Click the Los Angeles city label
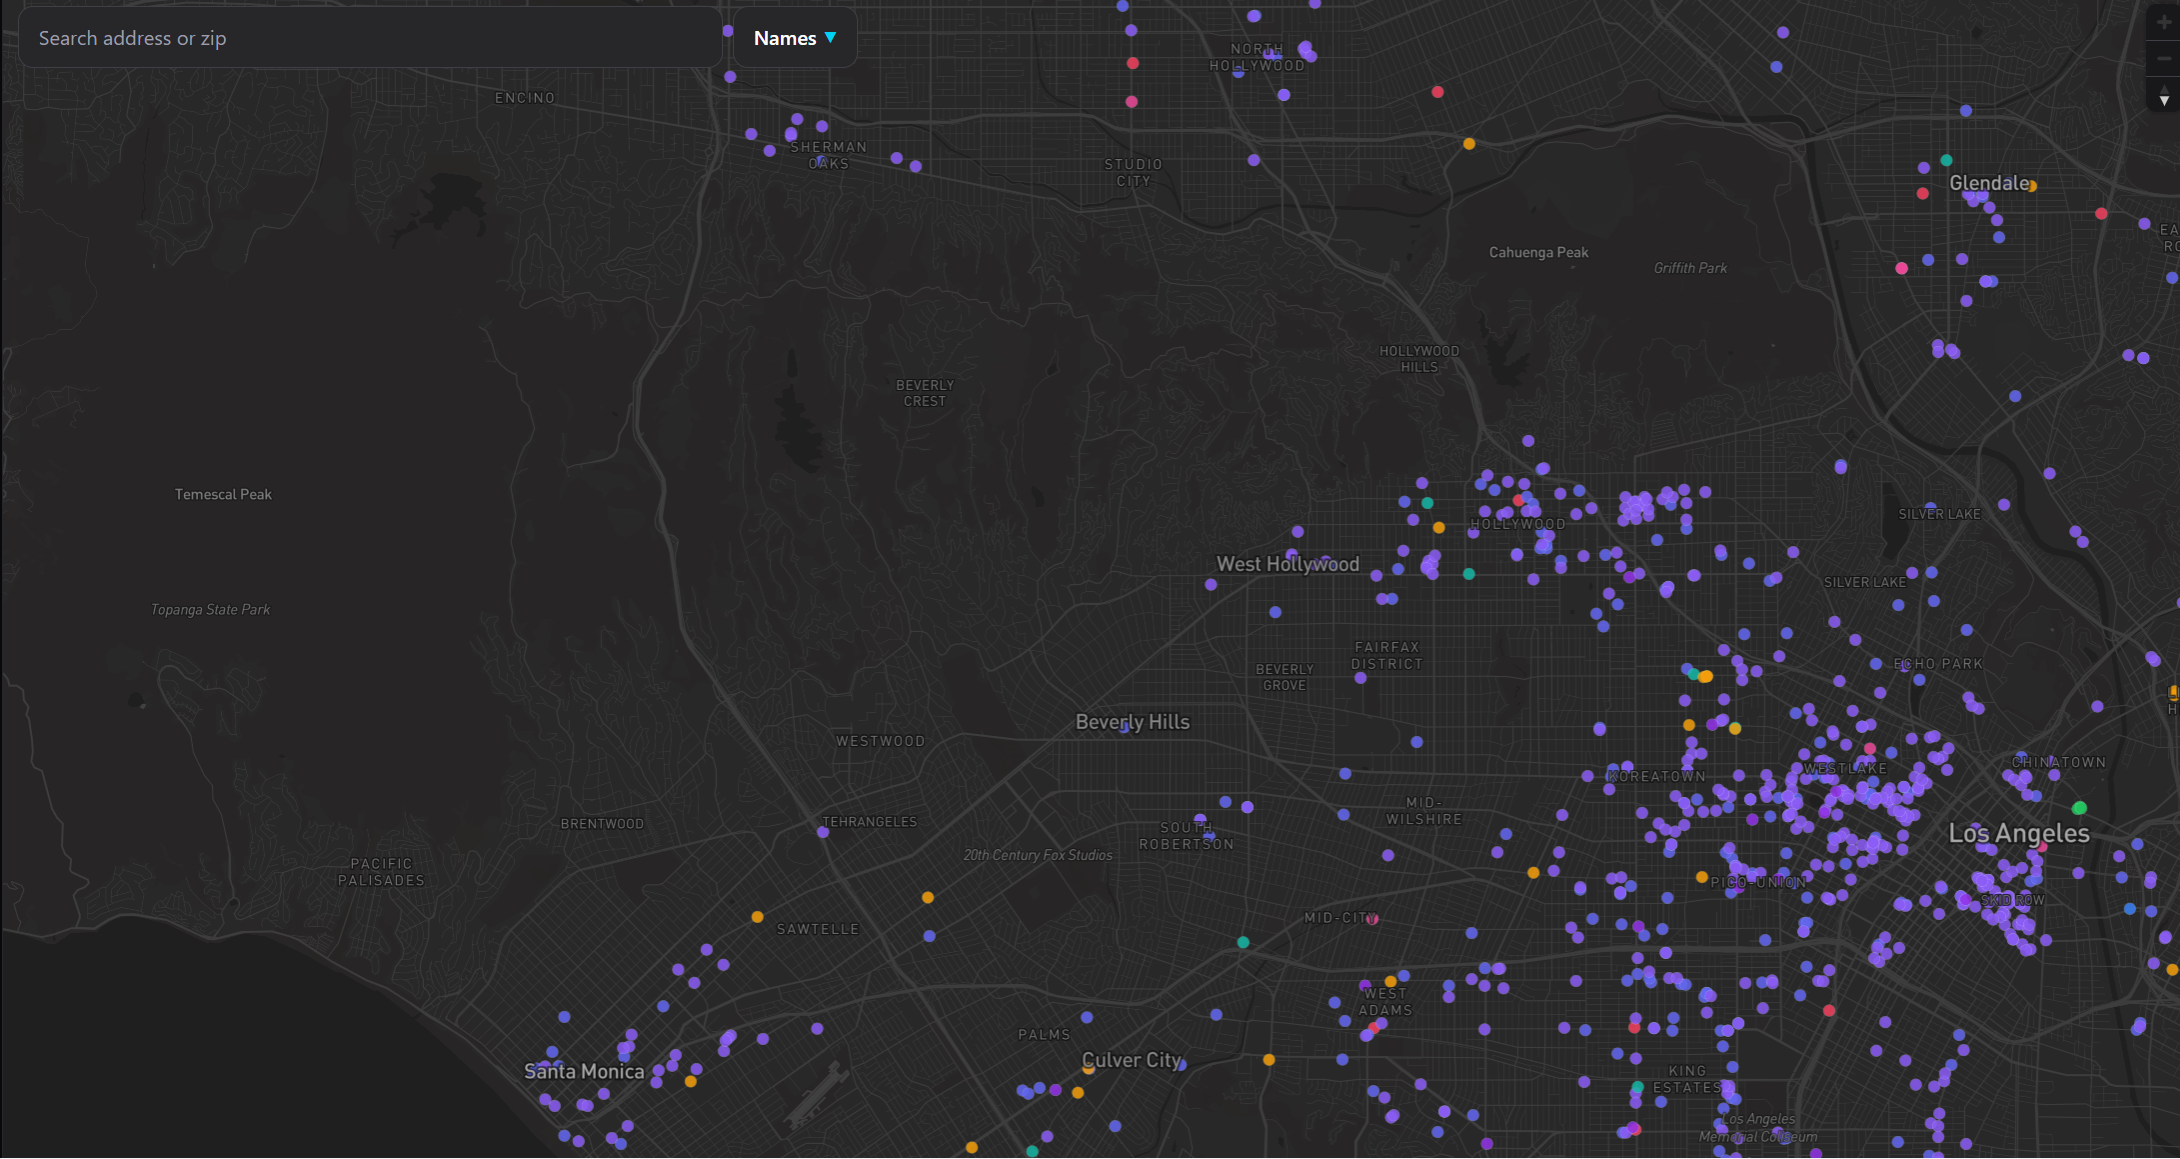The width and height of the screenshot is (2180, 1159). click(2018, 834)
